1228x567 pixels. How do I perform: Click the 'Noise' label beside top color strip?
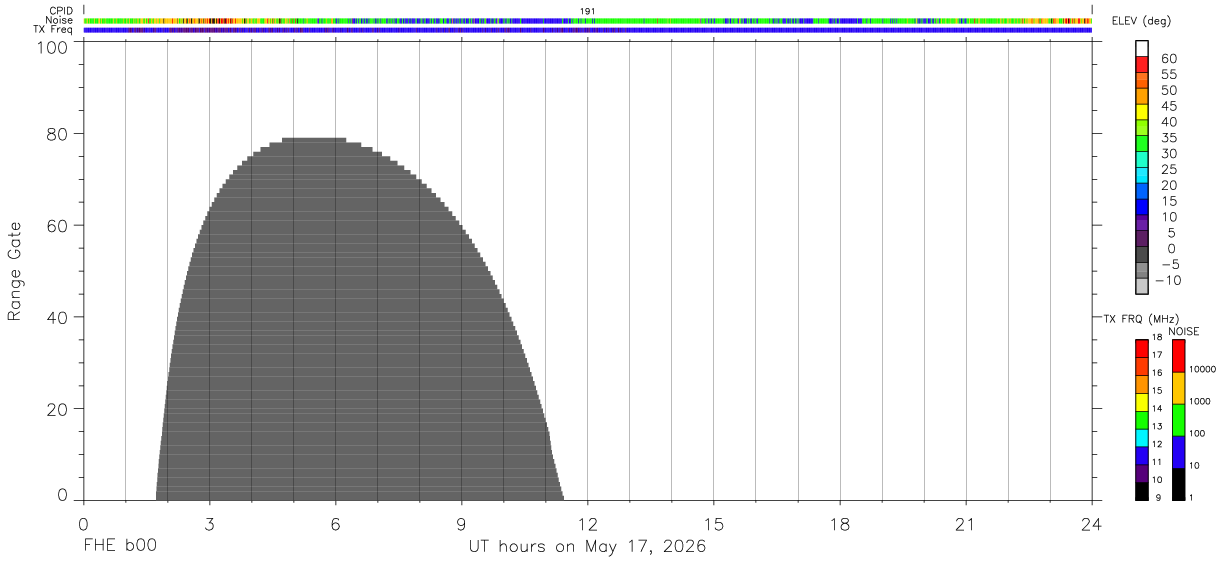[59, 20]
